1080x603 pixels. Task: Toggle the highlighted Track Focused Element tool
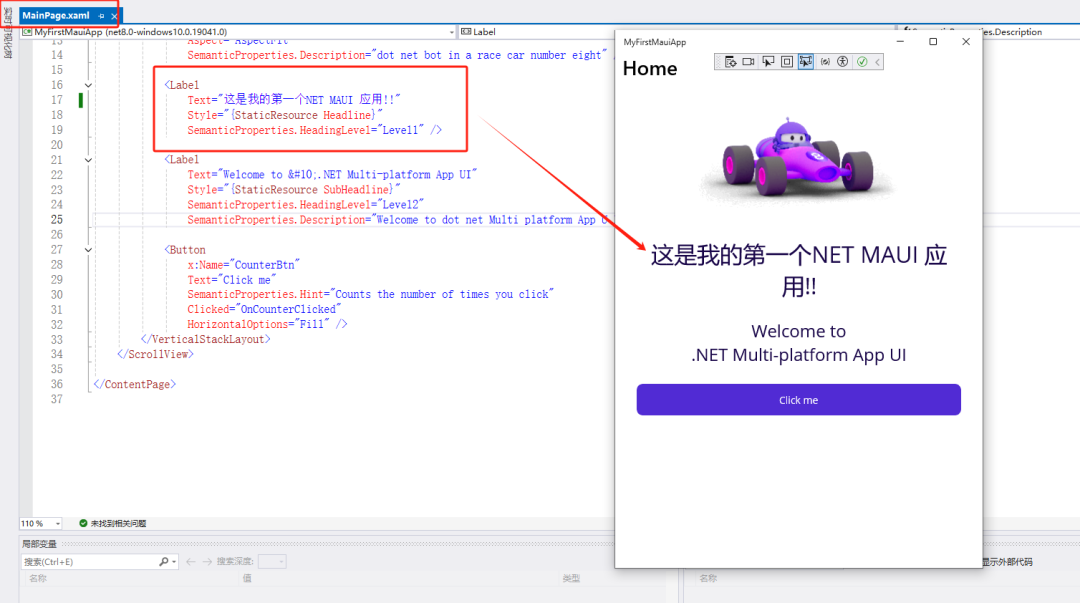click(x=805, y=62)
